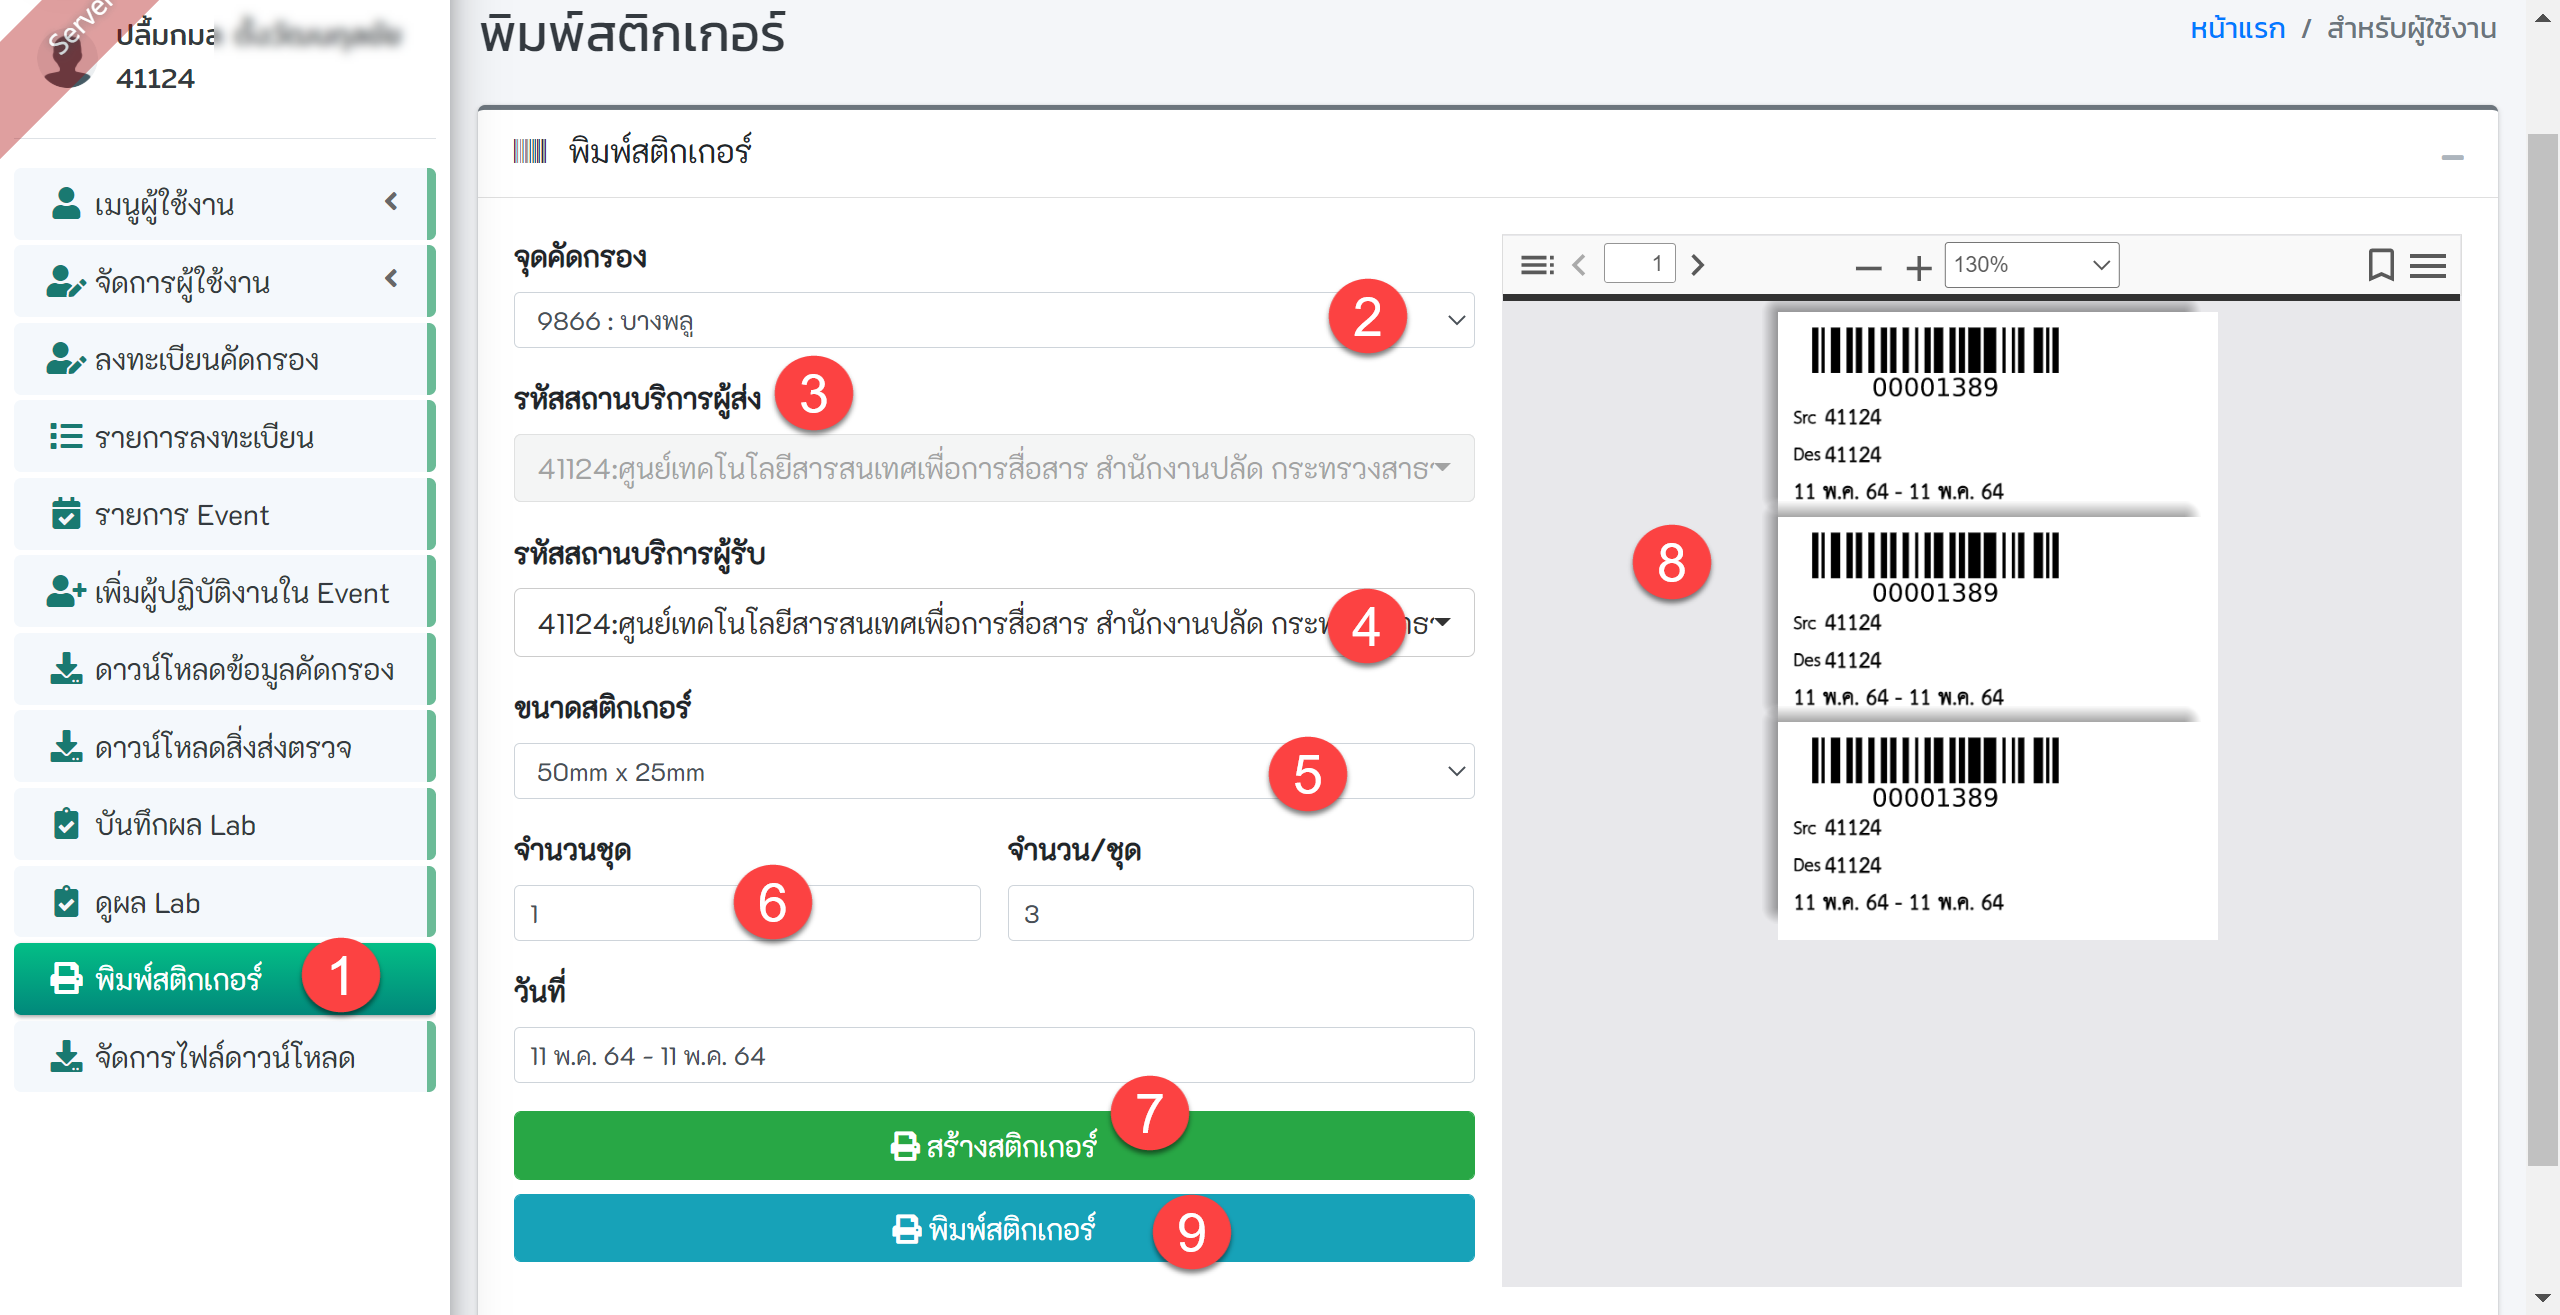The height and width of the screenshot is (1315, 2560).
Task: Click the bookmark icon in PDF toolbar
Action: click(x=2380, y=265)
